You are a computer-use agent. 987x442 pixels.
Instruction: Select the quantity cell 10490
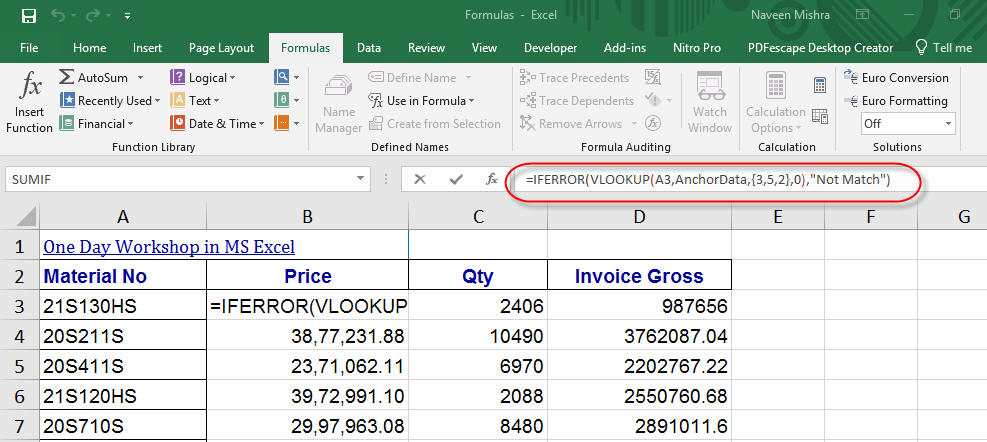(x=478, y=336)
